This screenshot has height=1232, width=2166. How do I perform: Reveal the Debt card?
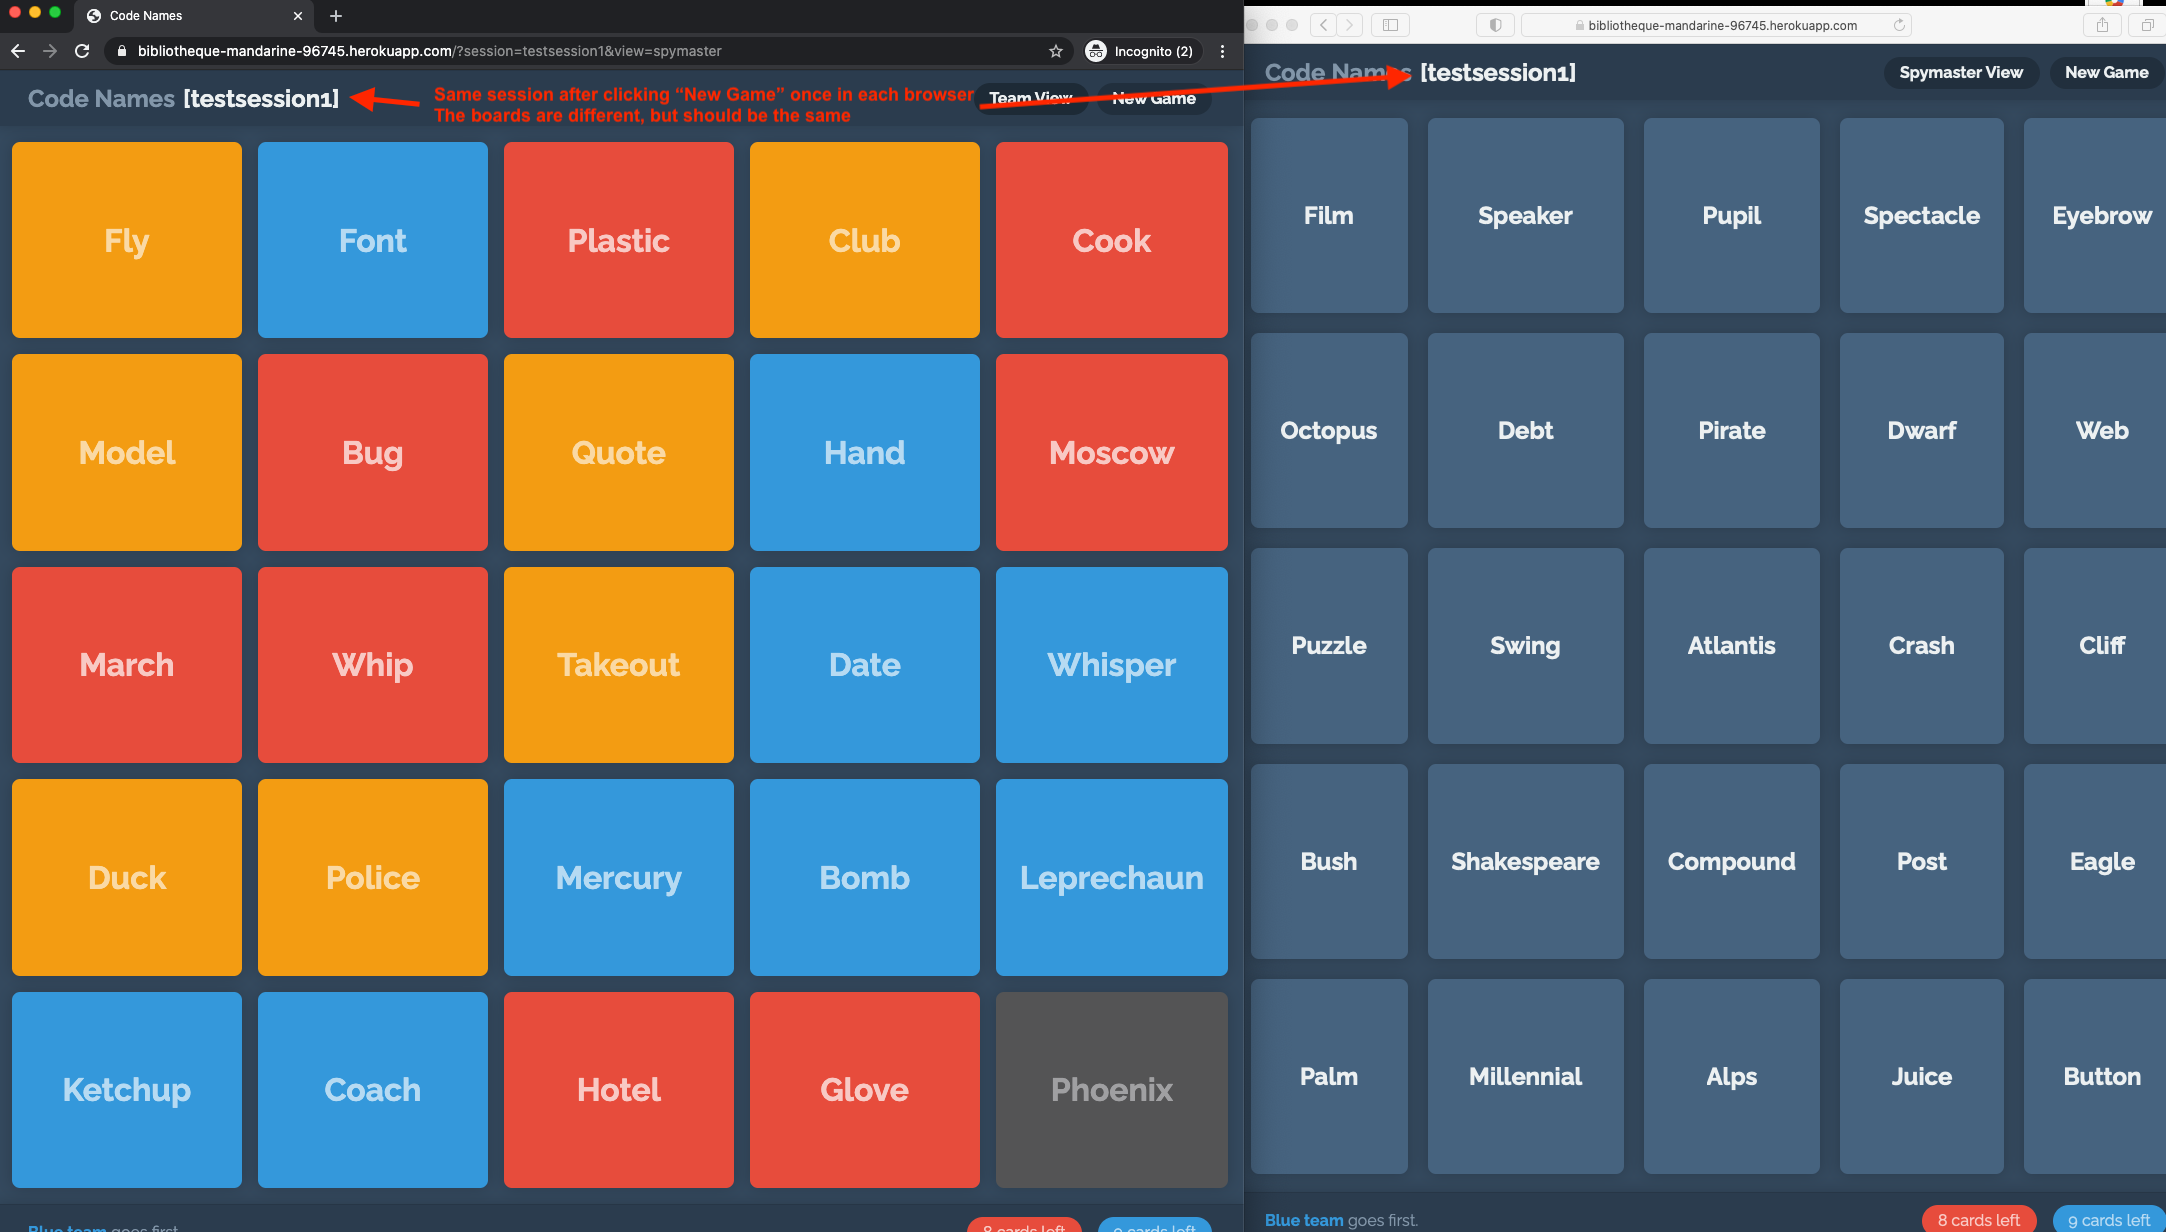1526,430
